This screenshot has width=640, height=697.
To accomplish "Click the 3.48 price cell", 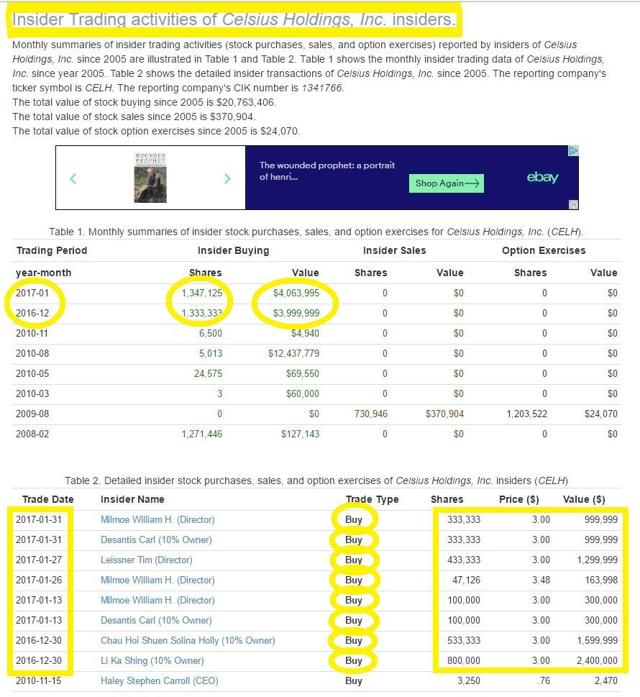I will point(541,580).
